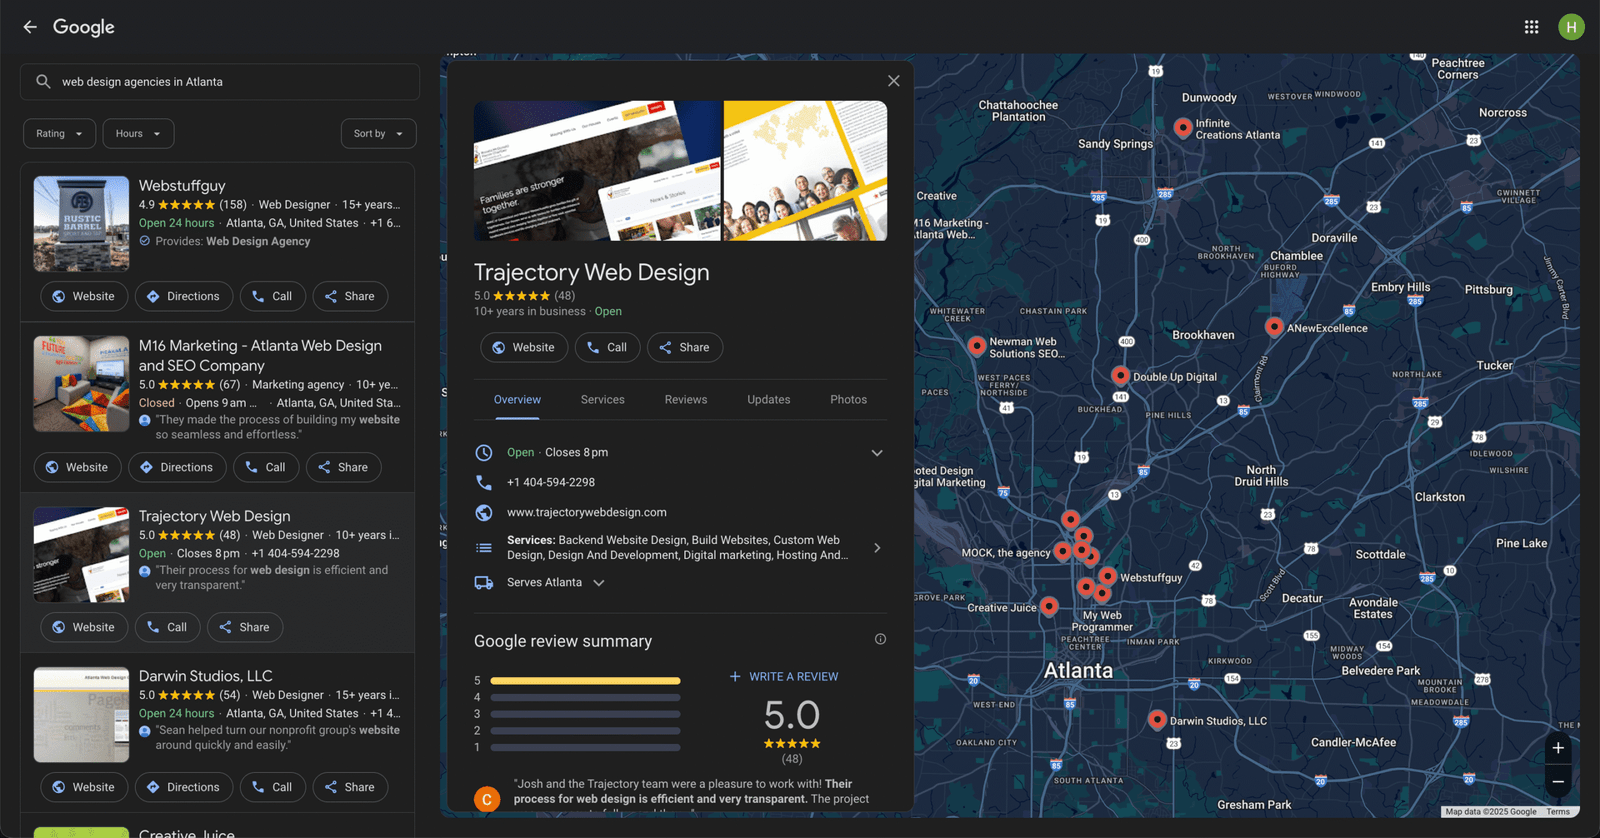The width and height of the screenshot is (1600, 838).
Task: Expand the Serves Atlanta area dropdown
Action: tap(599, 583)
